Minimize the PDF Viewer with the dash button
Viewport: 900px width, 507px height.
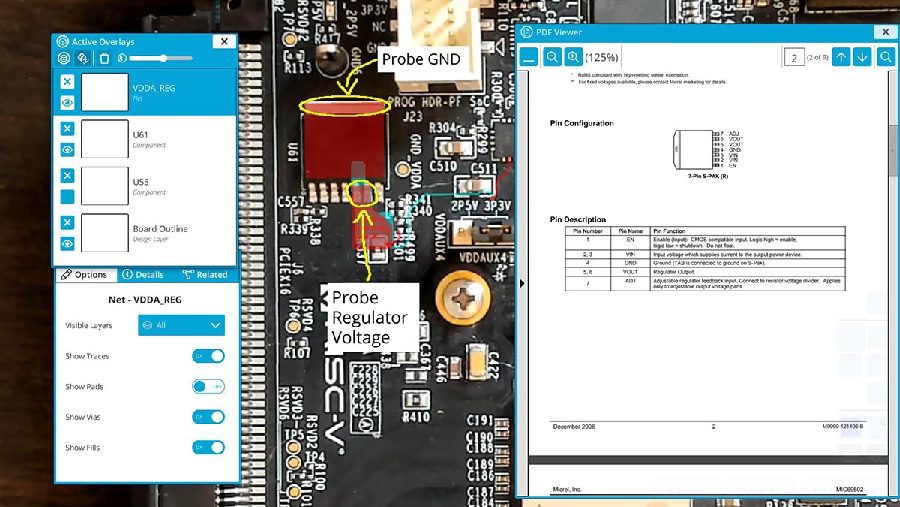pos(529,57)
